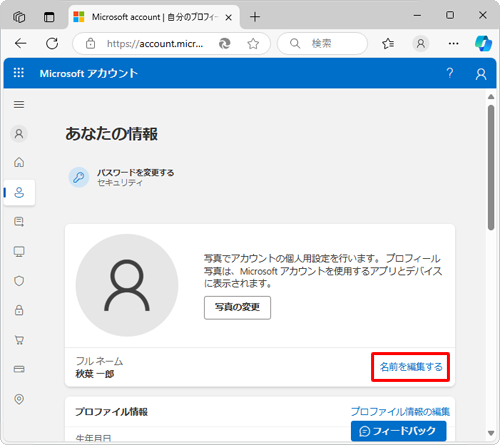Open Edge settings and more menu

pos(453,43)
